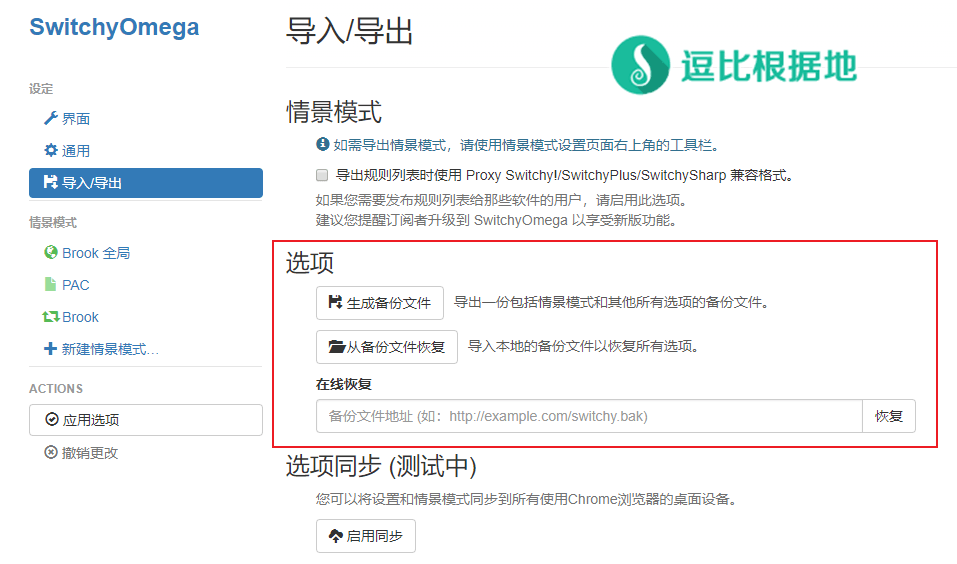Click the globe icon for Brook 全局
Screen dimensions: 957x564
(51, 253)
